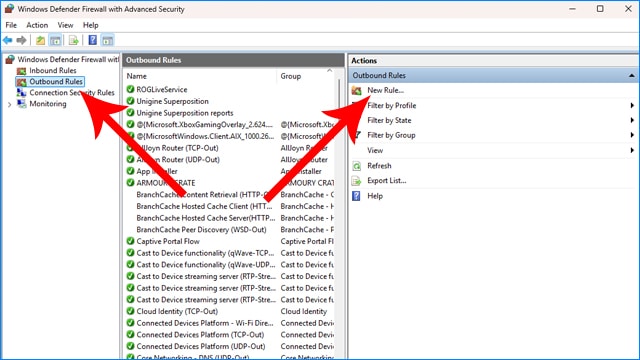Select the Unigine Superposition rule
The width and height of the screenshot is (640, 360).
172,101
